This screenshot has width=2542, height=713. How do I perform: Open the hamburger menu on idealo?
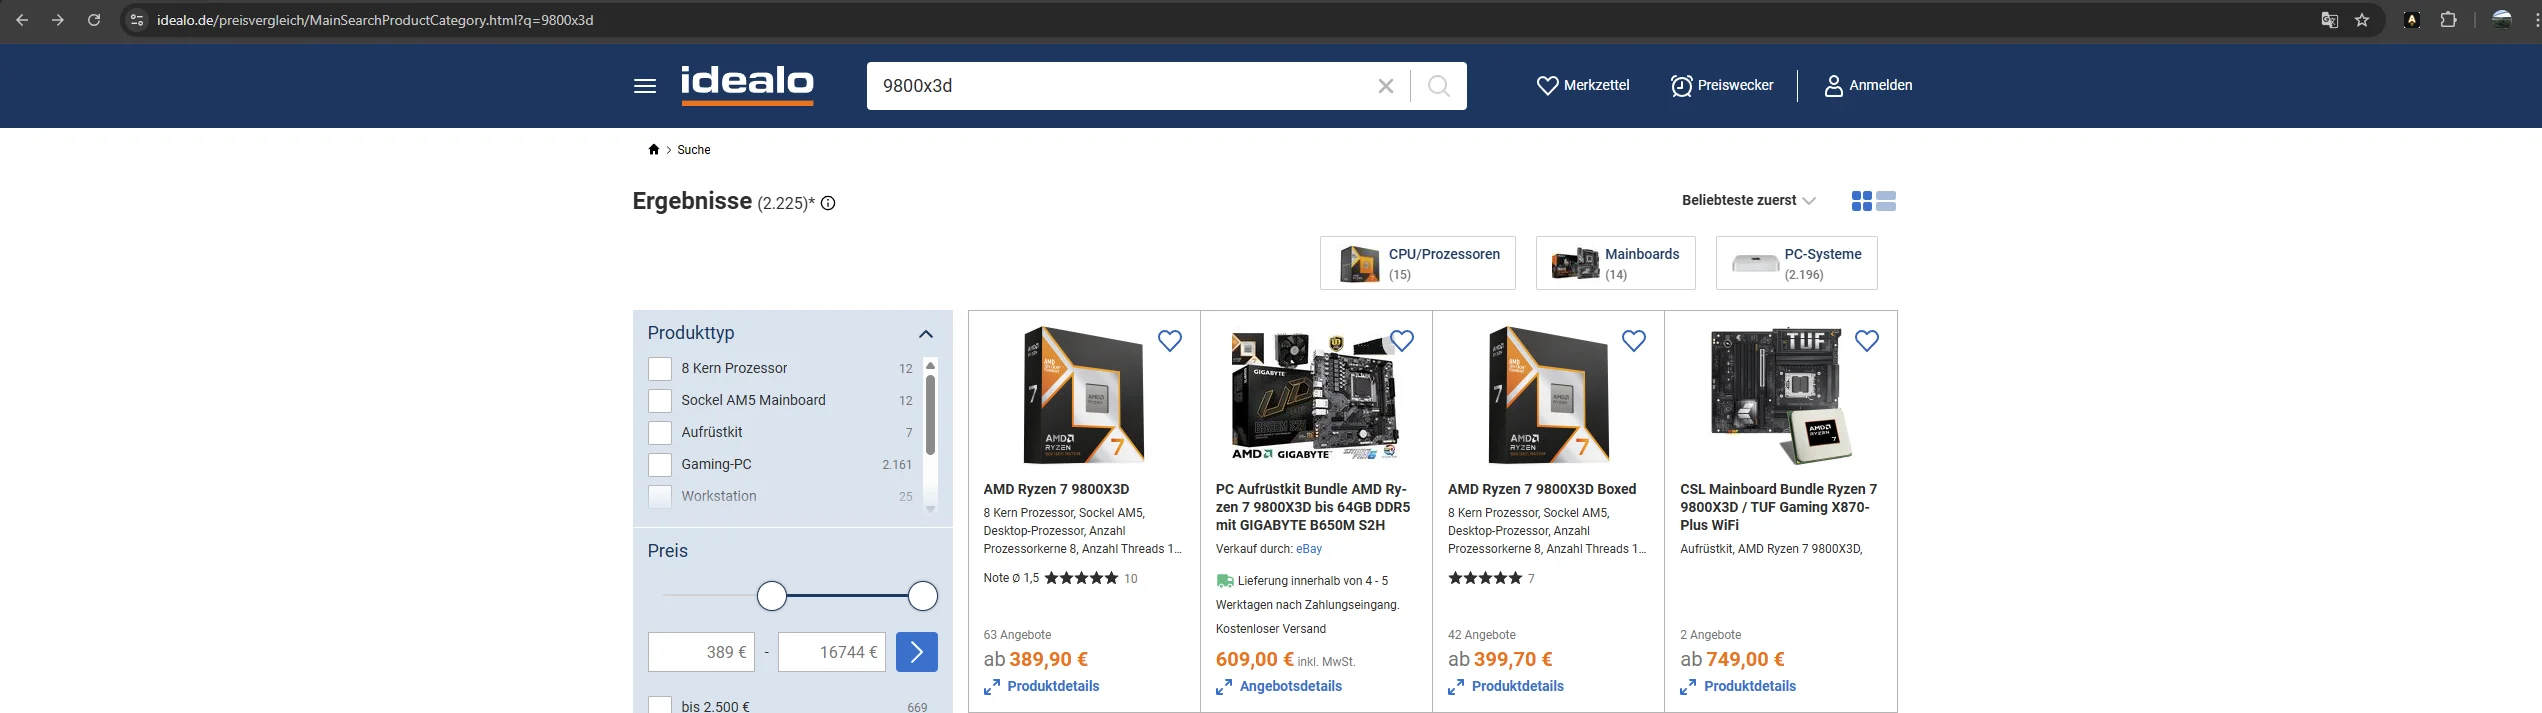645,86
